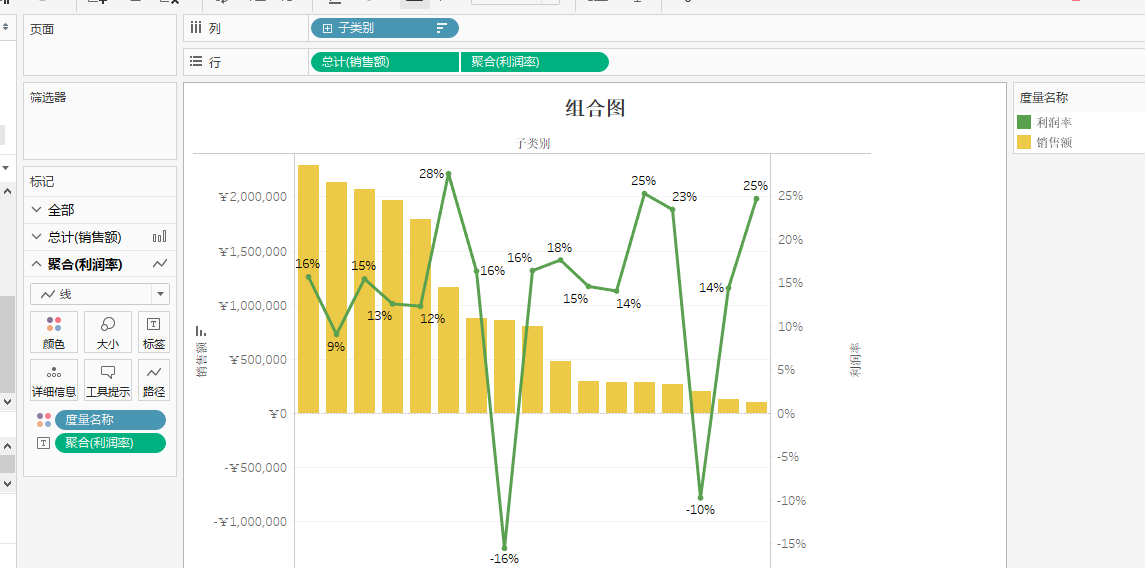Expand the 子类别 pill hierarchy plus icon
Screen dimensions: 1145x568
pyautogui.click(x=327, y=28)
